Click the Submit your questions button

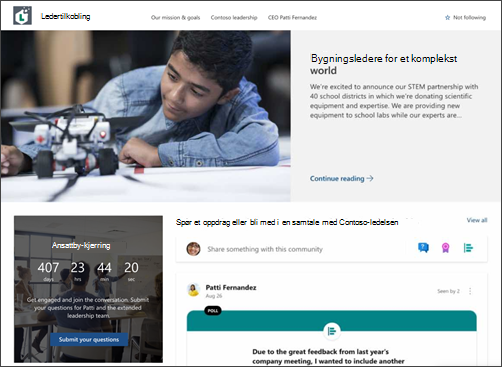(89, 339)
